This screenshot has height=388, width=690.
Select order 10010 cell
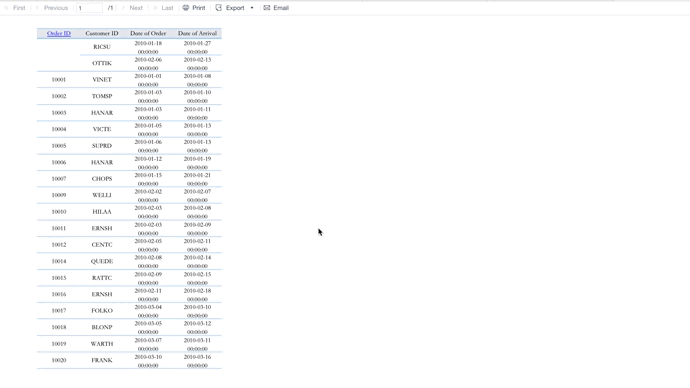point(59,212)
